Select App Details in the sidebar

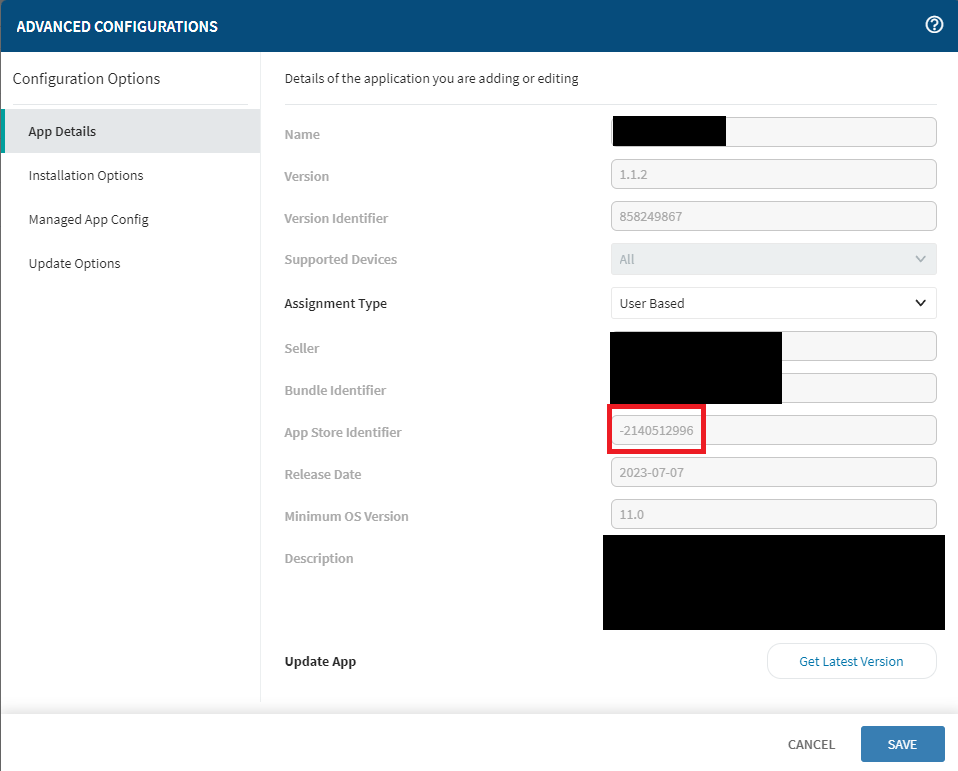[x=62, y=131]
